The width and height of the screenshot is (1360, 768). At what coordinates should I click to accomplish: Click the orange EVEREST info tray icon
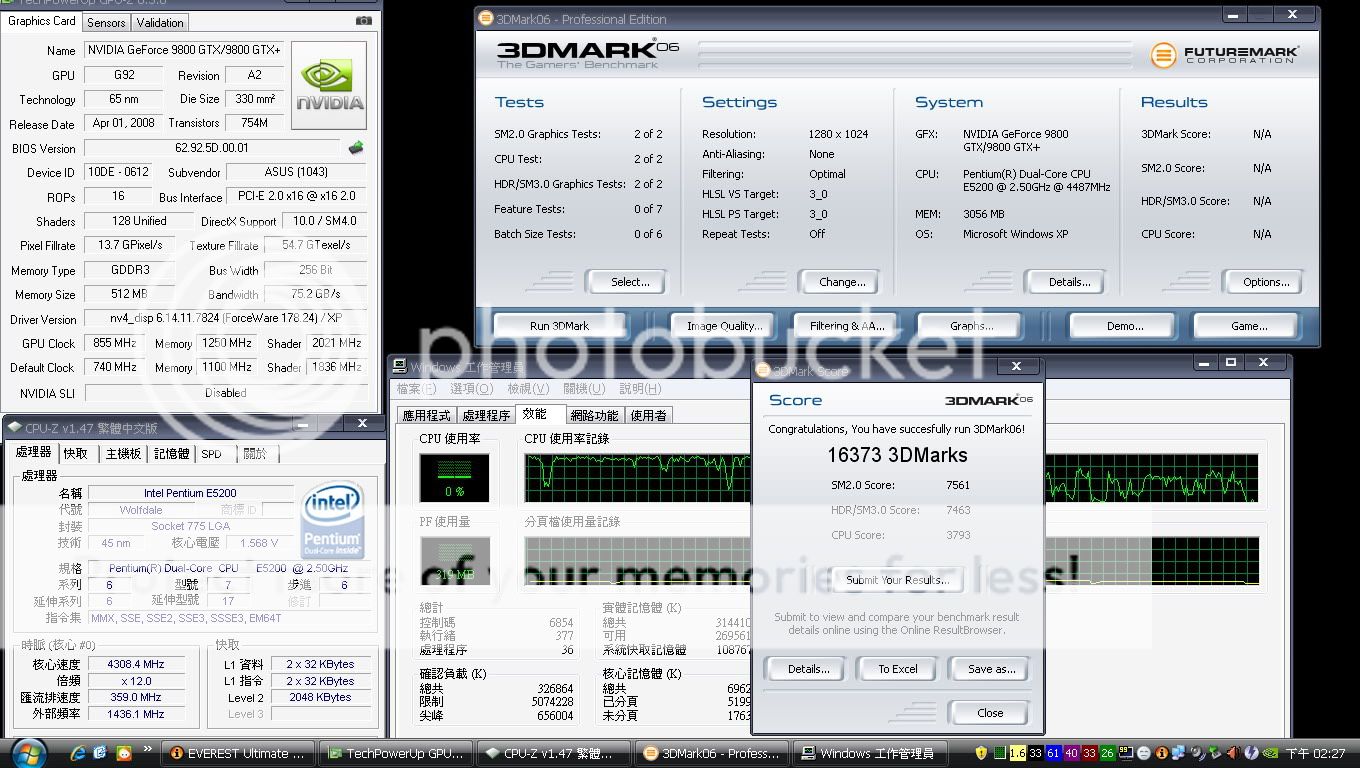1162,752
